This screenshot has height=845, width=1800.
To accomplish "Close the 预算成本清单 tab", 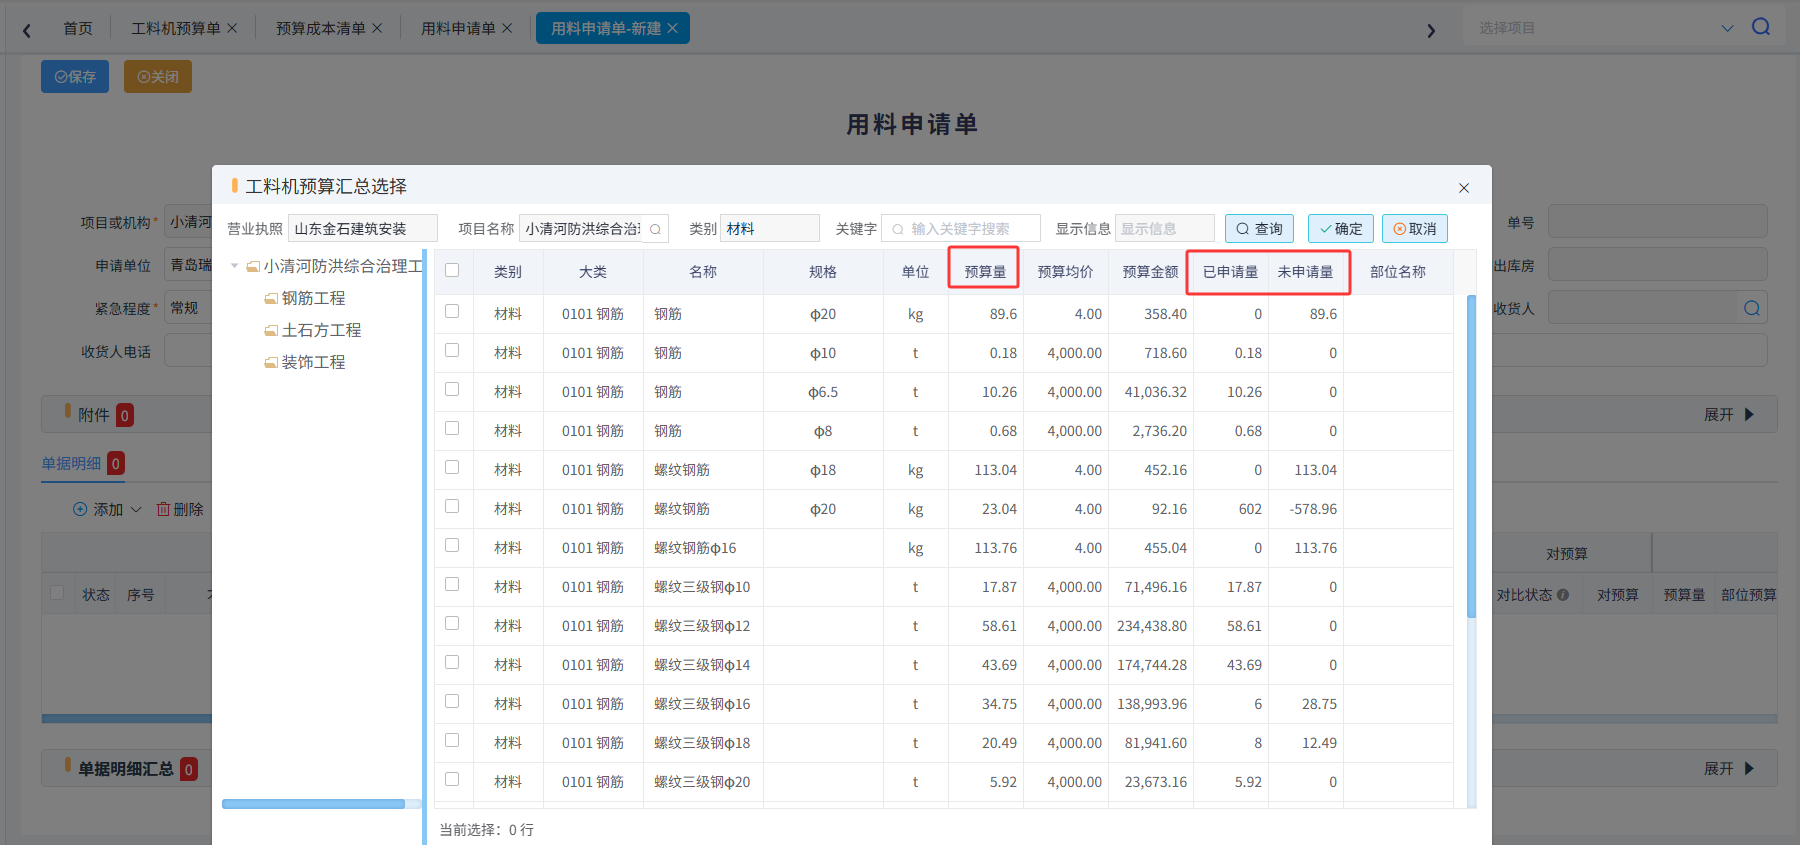I will (377, 28).
